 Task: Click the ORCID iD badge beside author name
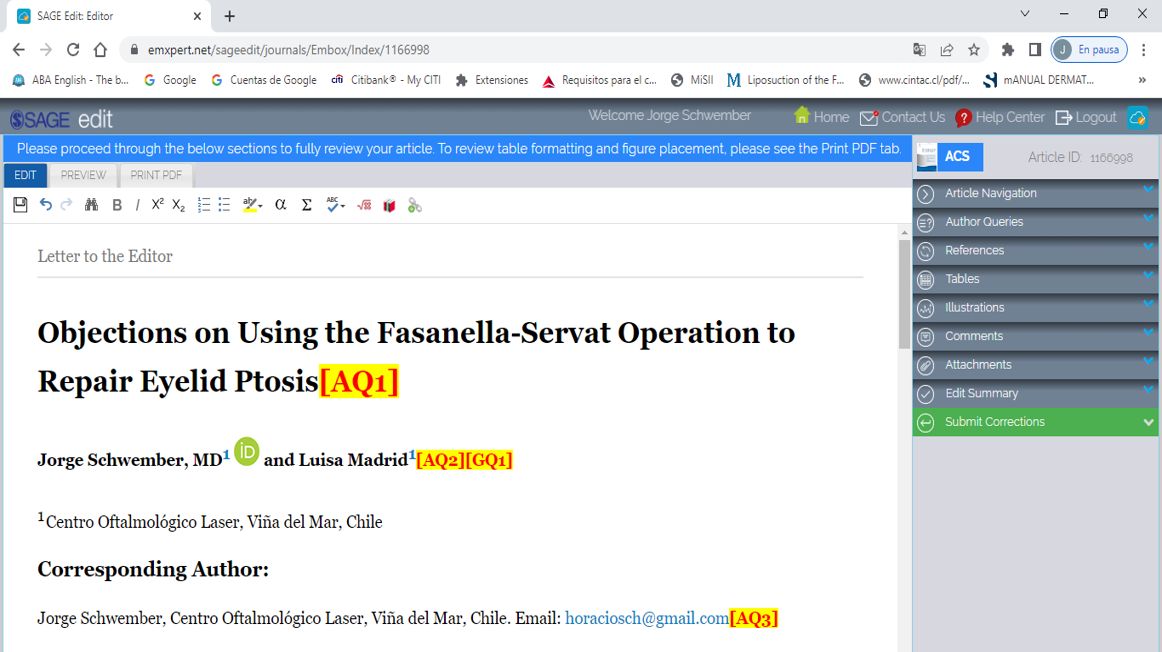(x=246, y=452)
